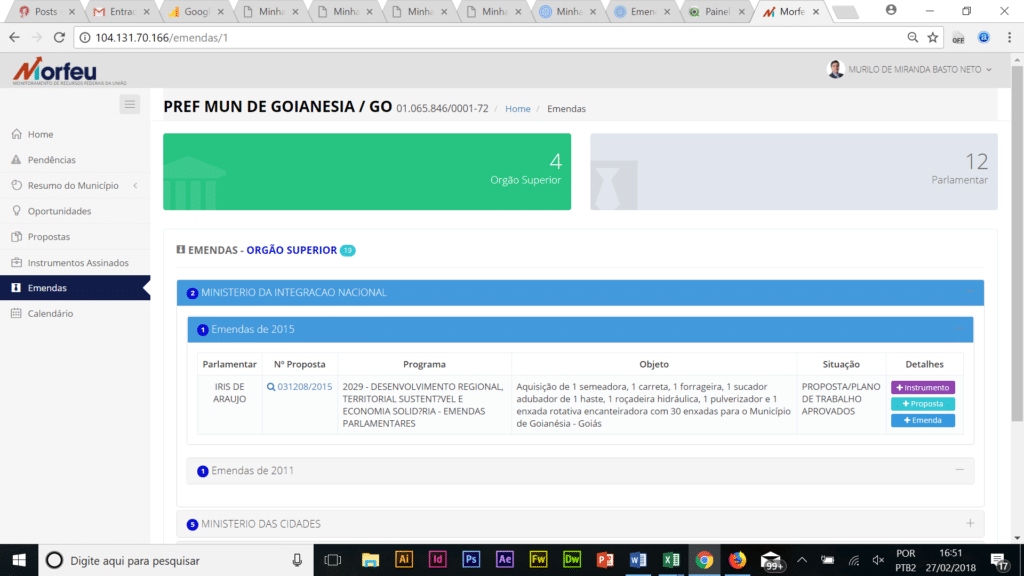Screen dimensions: 1024x576
Task: Click the Calendário sidebar icon
Action: click(x=16, y=314)
